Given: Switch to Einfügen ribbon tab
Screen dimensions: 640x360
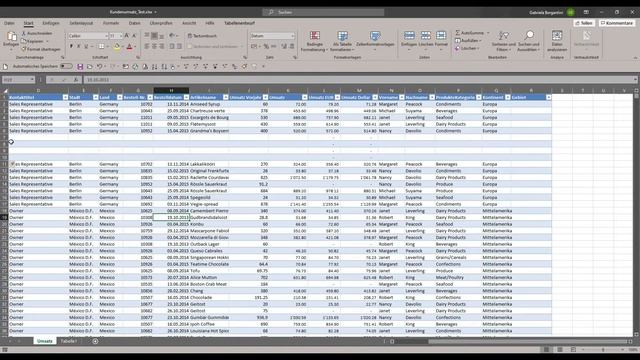Looking at the screenshot, I should pos(51,23).
